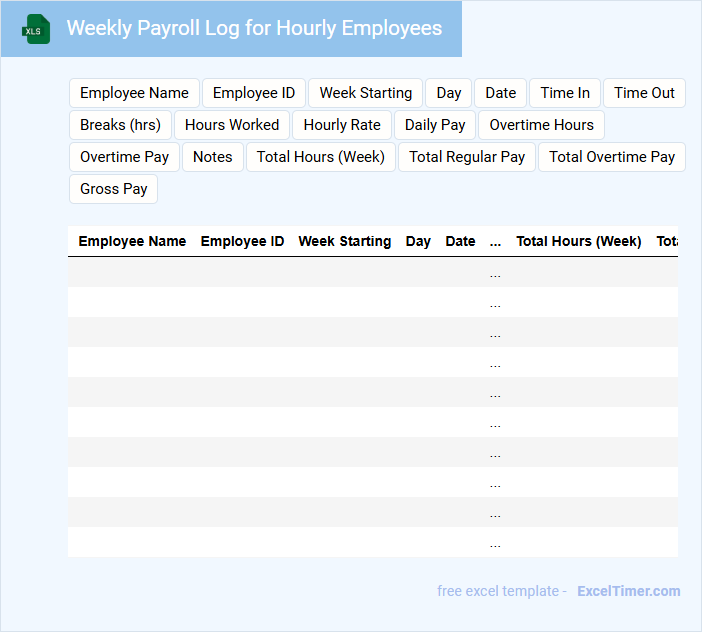The width and height of the screenshot is (702, 632).
Task: Open the ExcelTimer.com link
Action: [628, 591]
